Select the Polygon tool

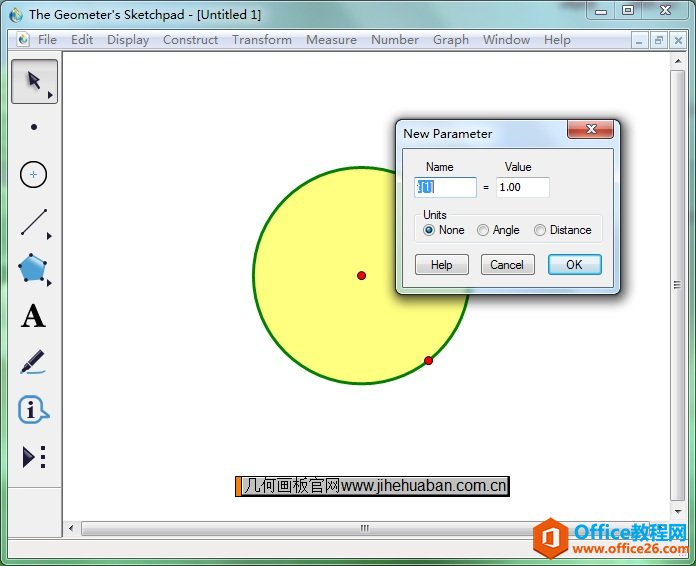pyautogui.click(x=34, y=269)
